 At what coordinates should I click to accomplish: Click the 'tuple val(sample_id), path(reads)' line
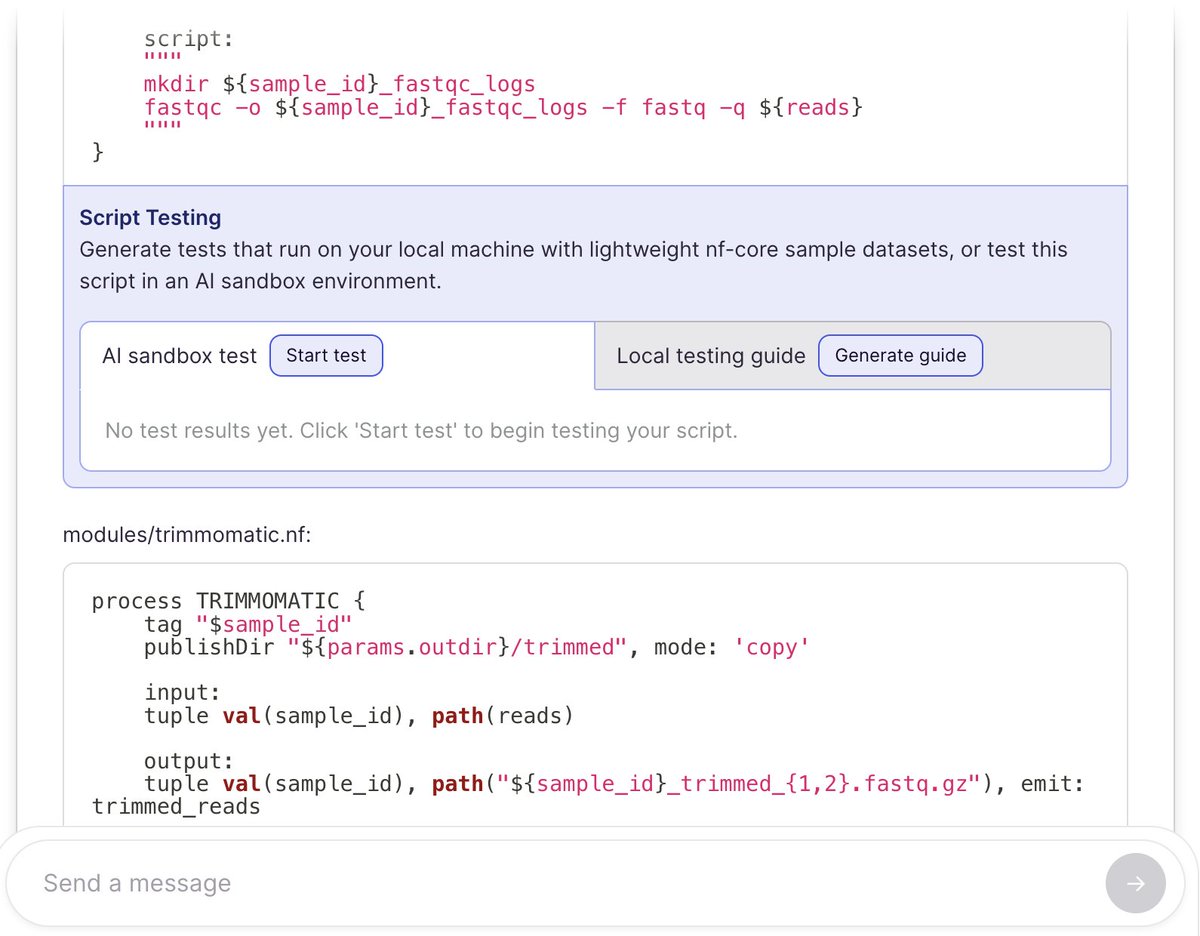359,716
